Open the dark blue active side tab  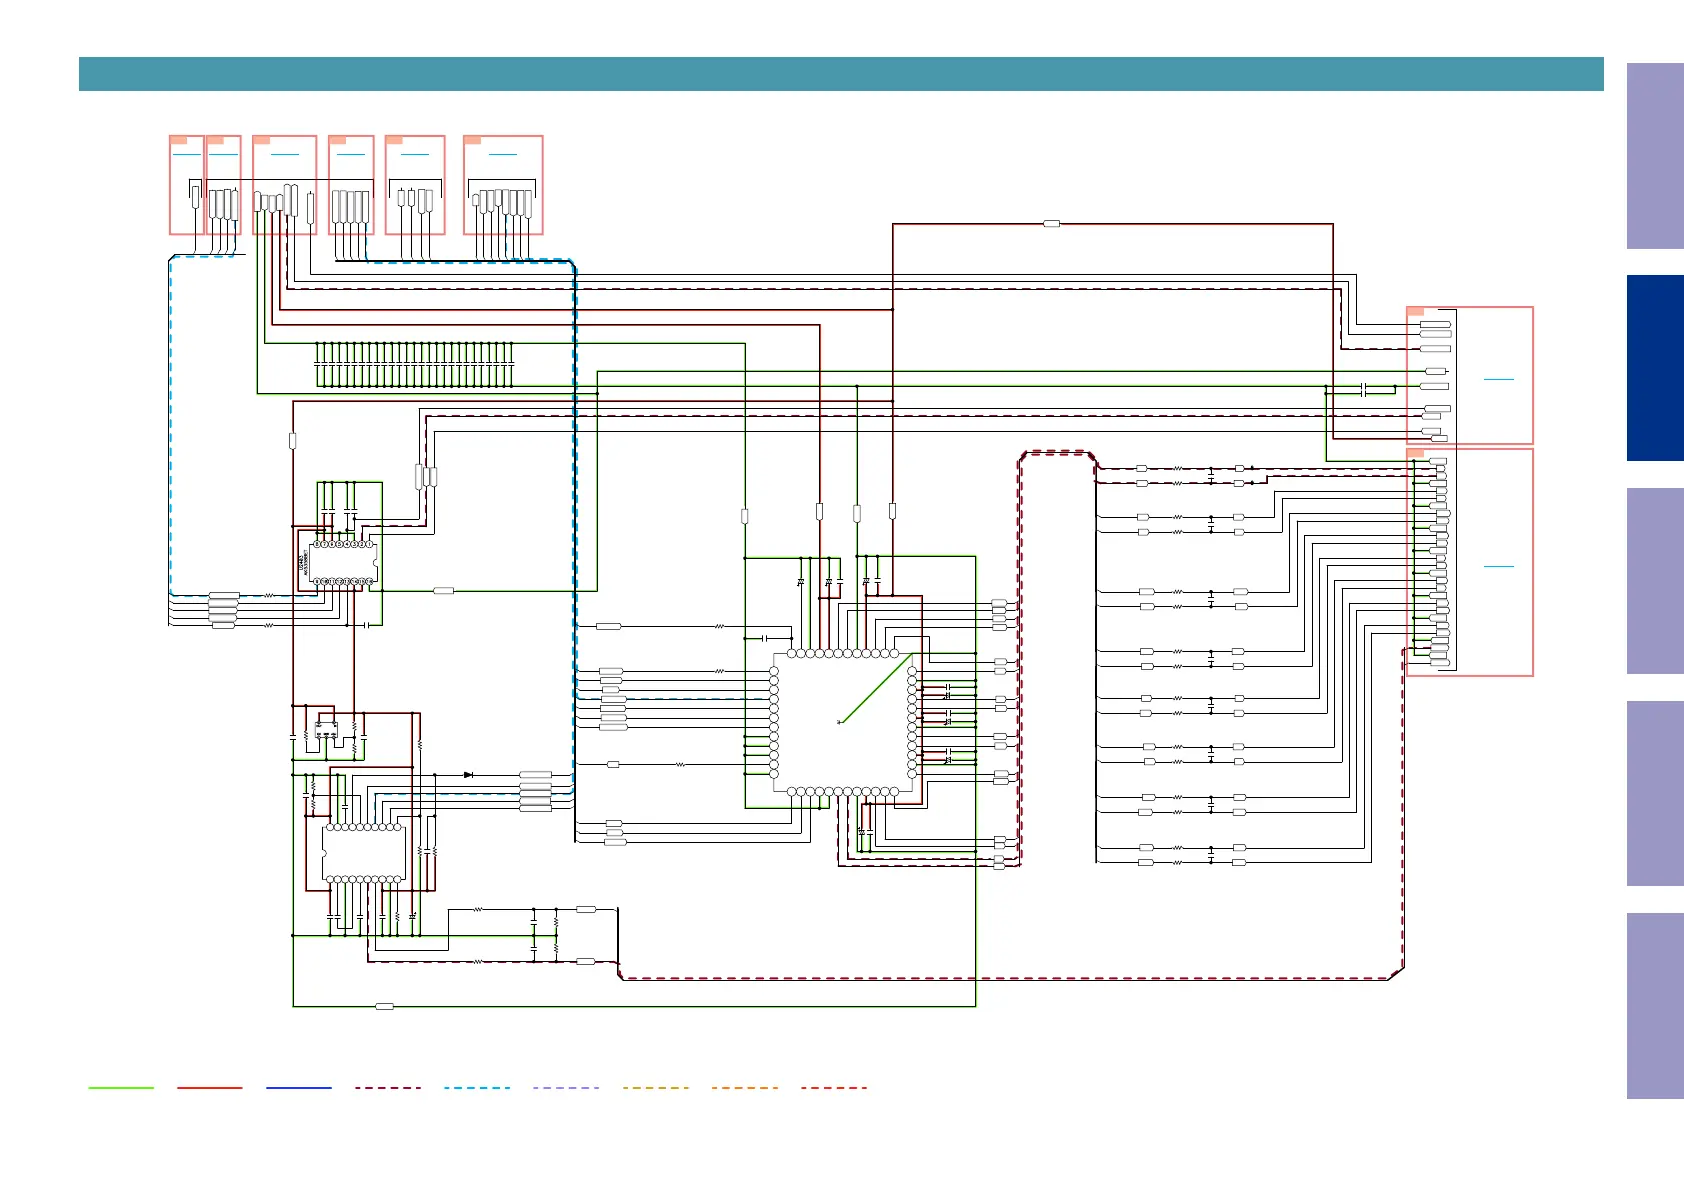(x=1654, y=368)
